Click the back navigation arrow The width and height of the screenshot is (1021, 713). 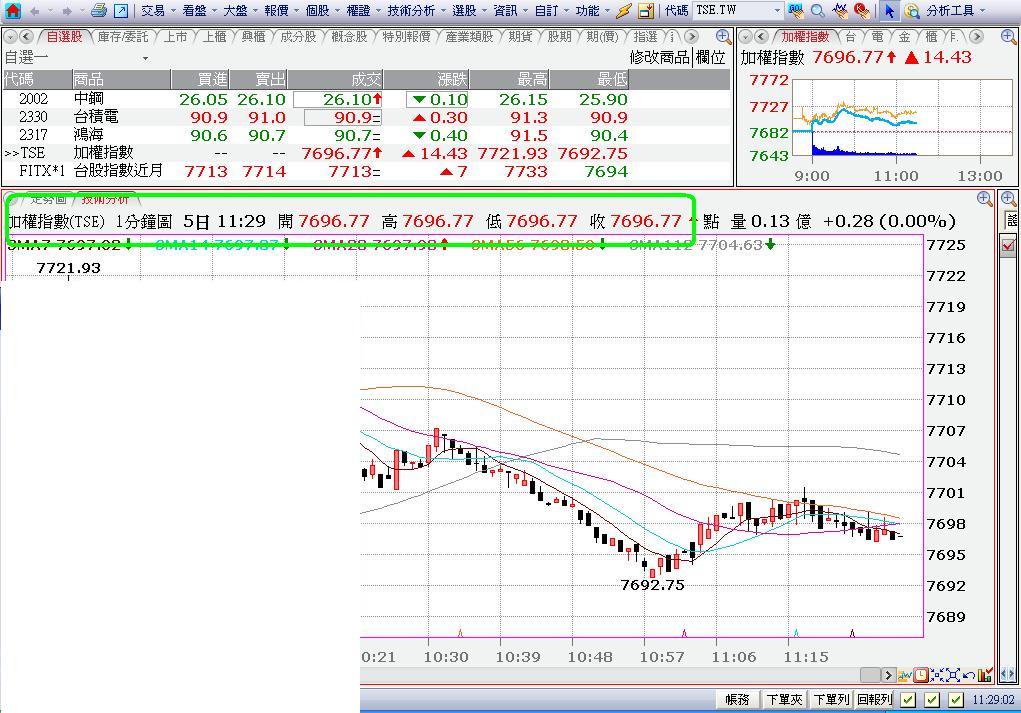click(35, 11)
